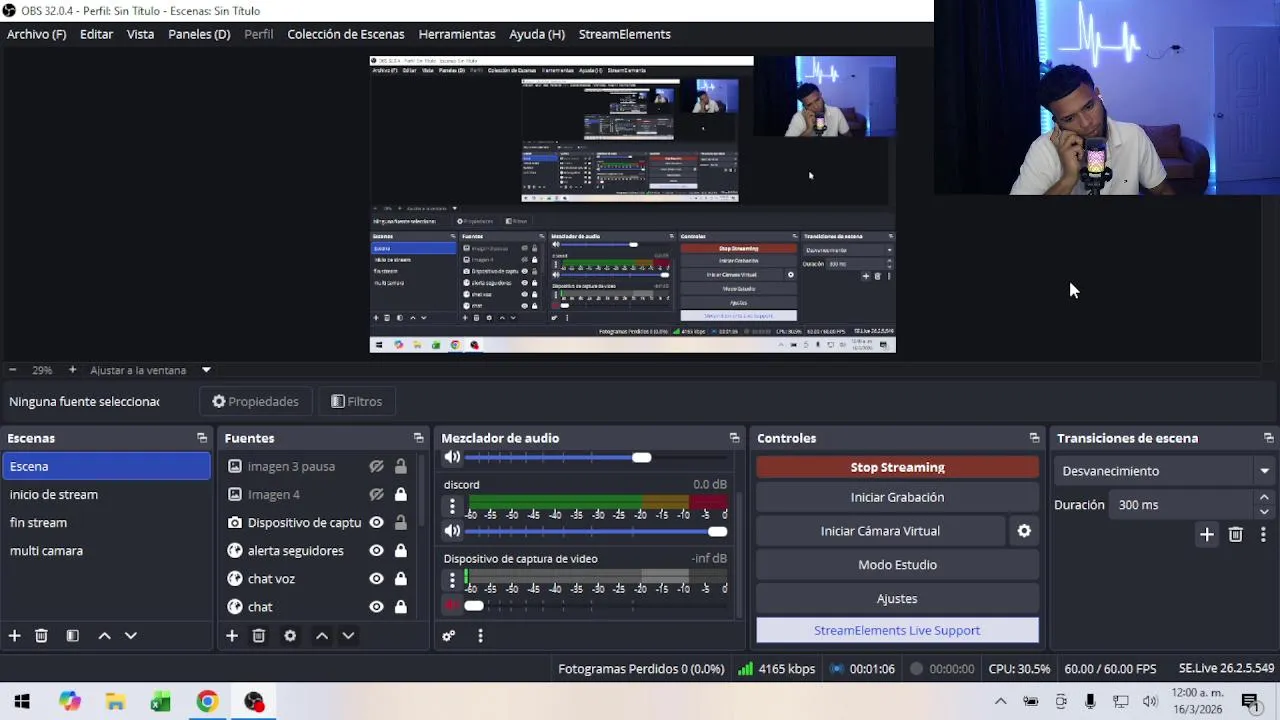Viewport: 1280px width, 720px height.
Task: Undock the Controles panel
Action: pyautogui.click(x=1034, y=438)
